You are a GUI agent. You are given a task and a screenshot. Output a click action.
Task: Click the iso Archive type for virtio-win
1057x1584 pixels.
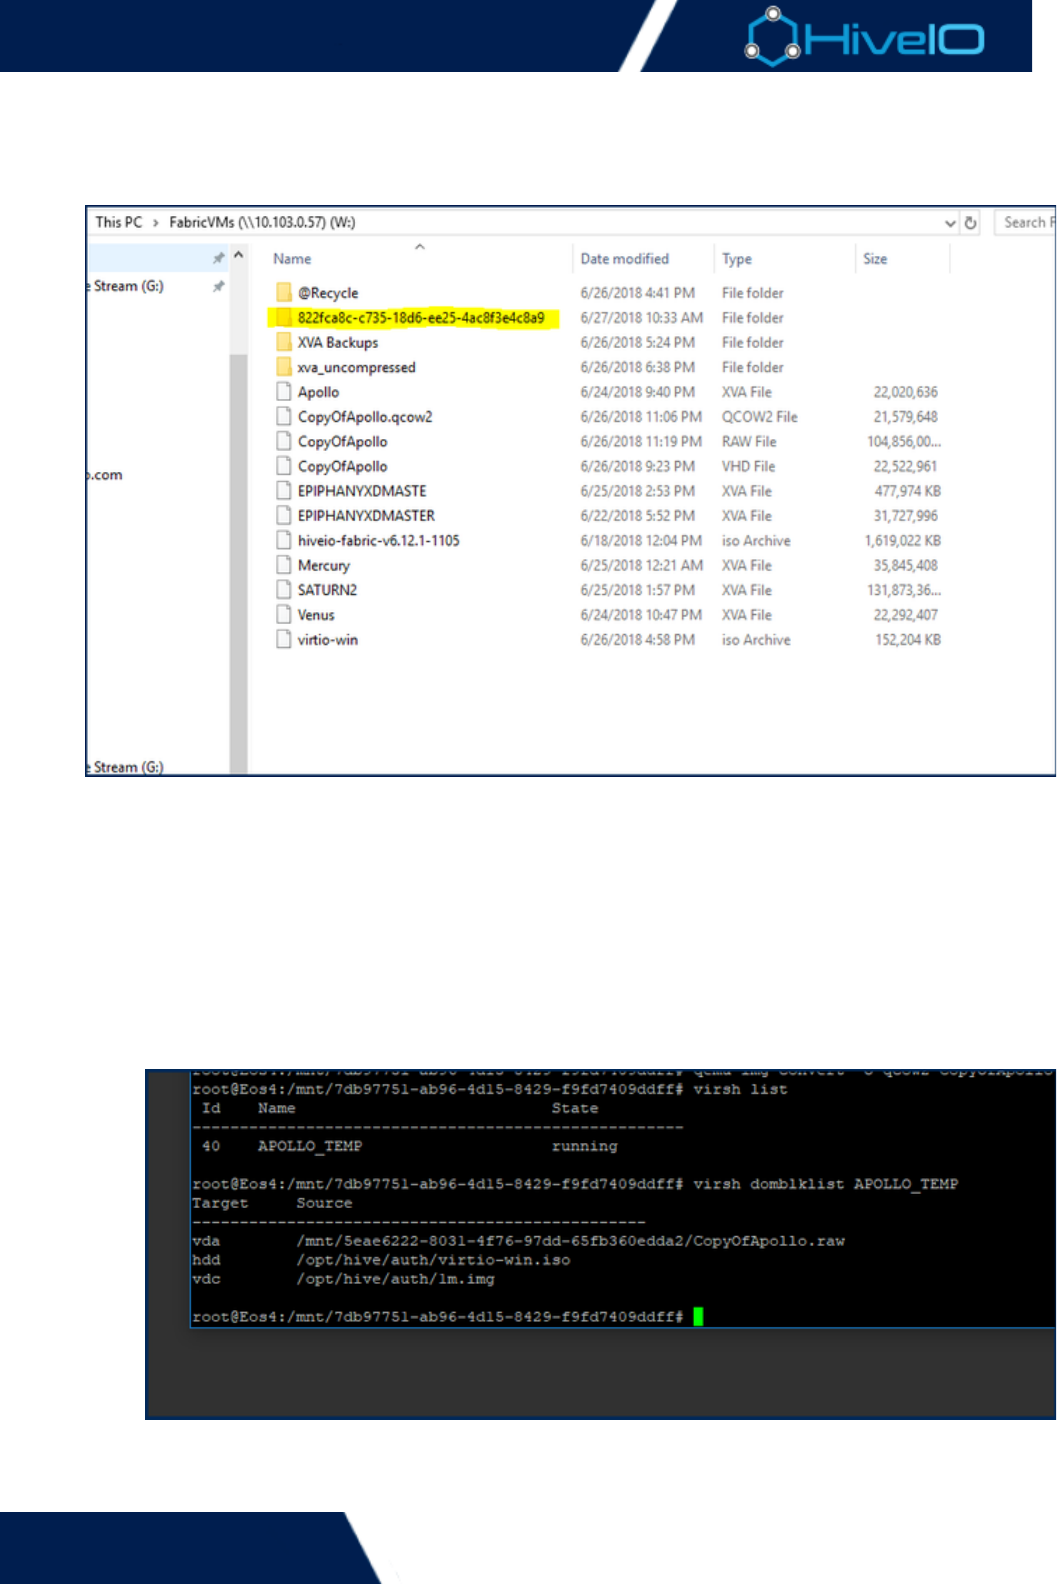pyautogui.click(x=756, y=640)
